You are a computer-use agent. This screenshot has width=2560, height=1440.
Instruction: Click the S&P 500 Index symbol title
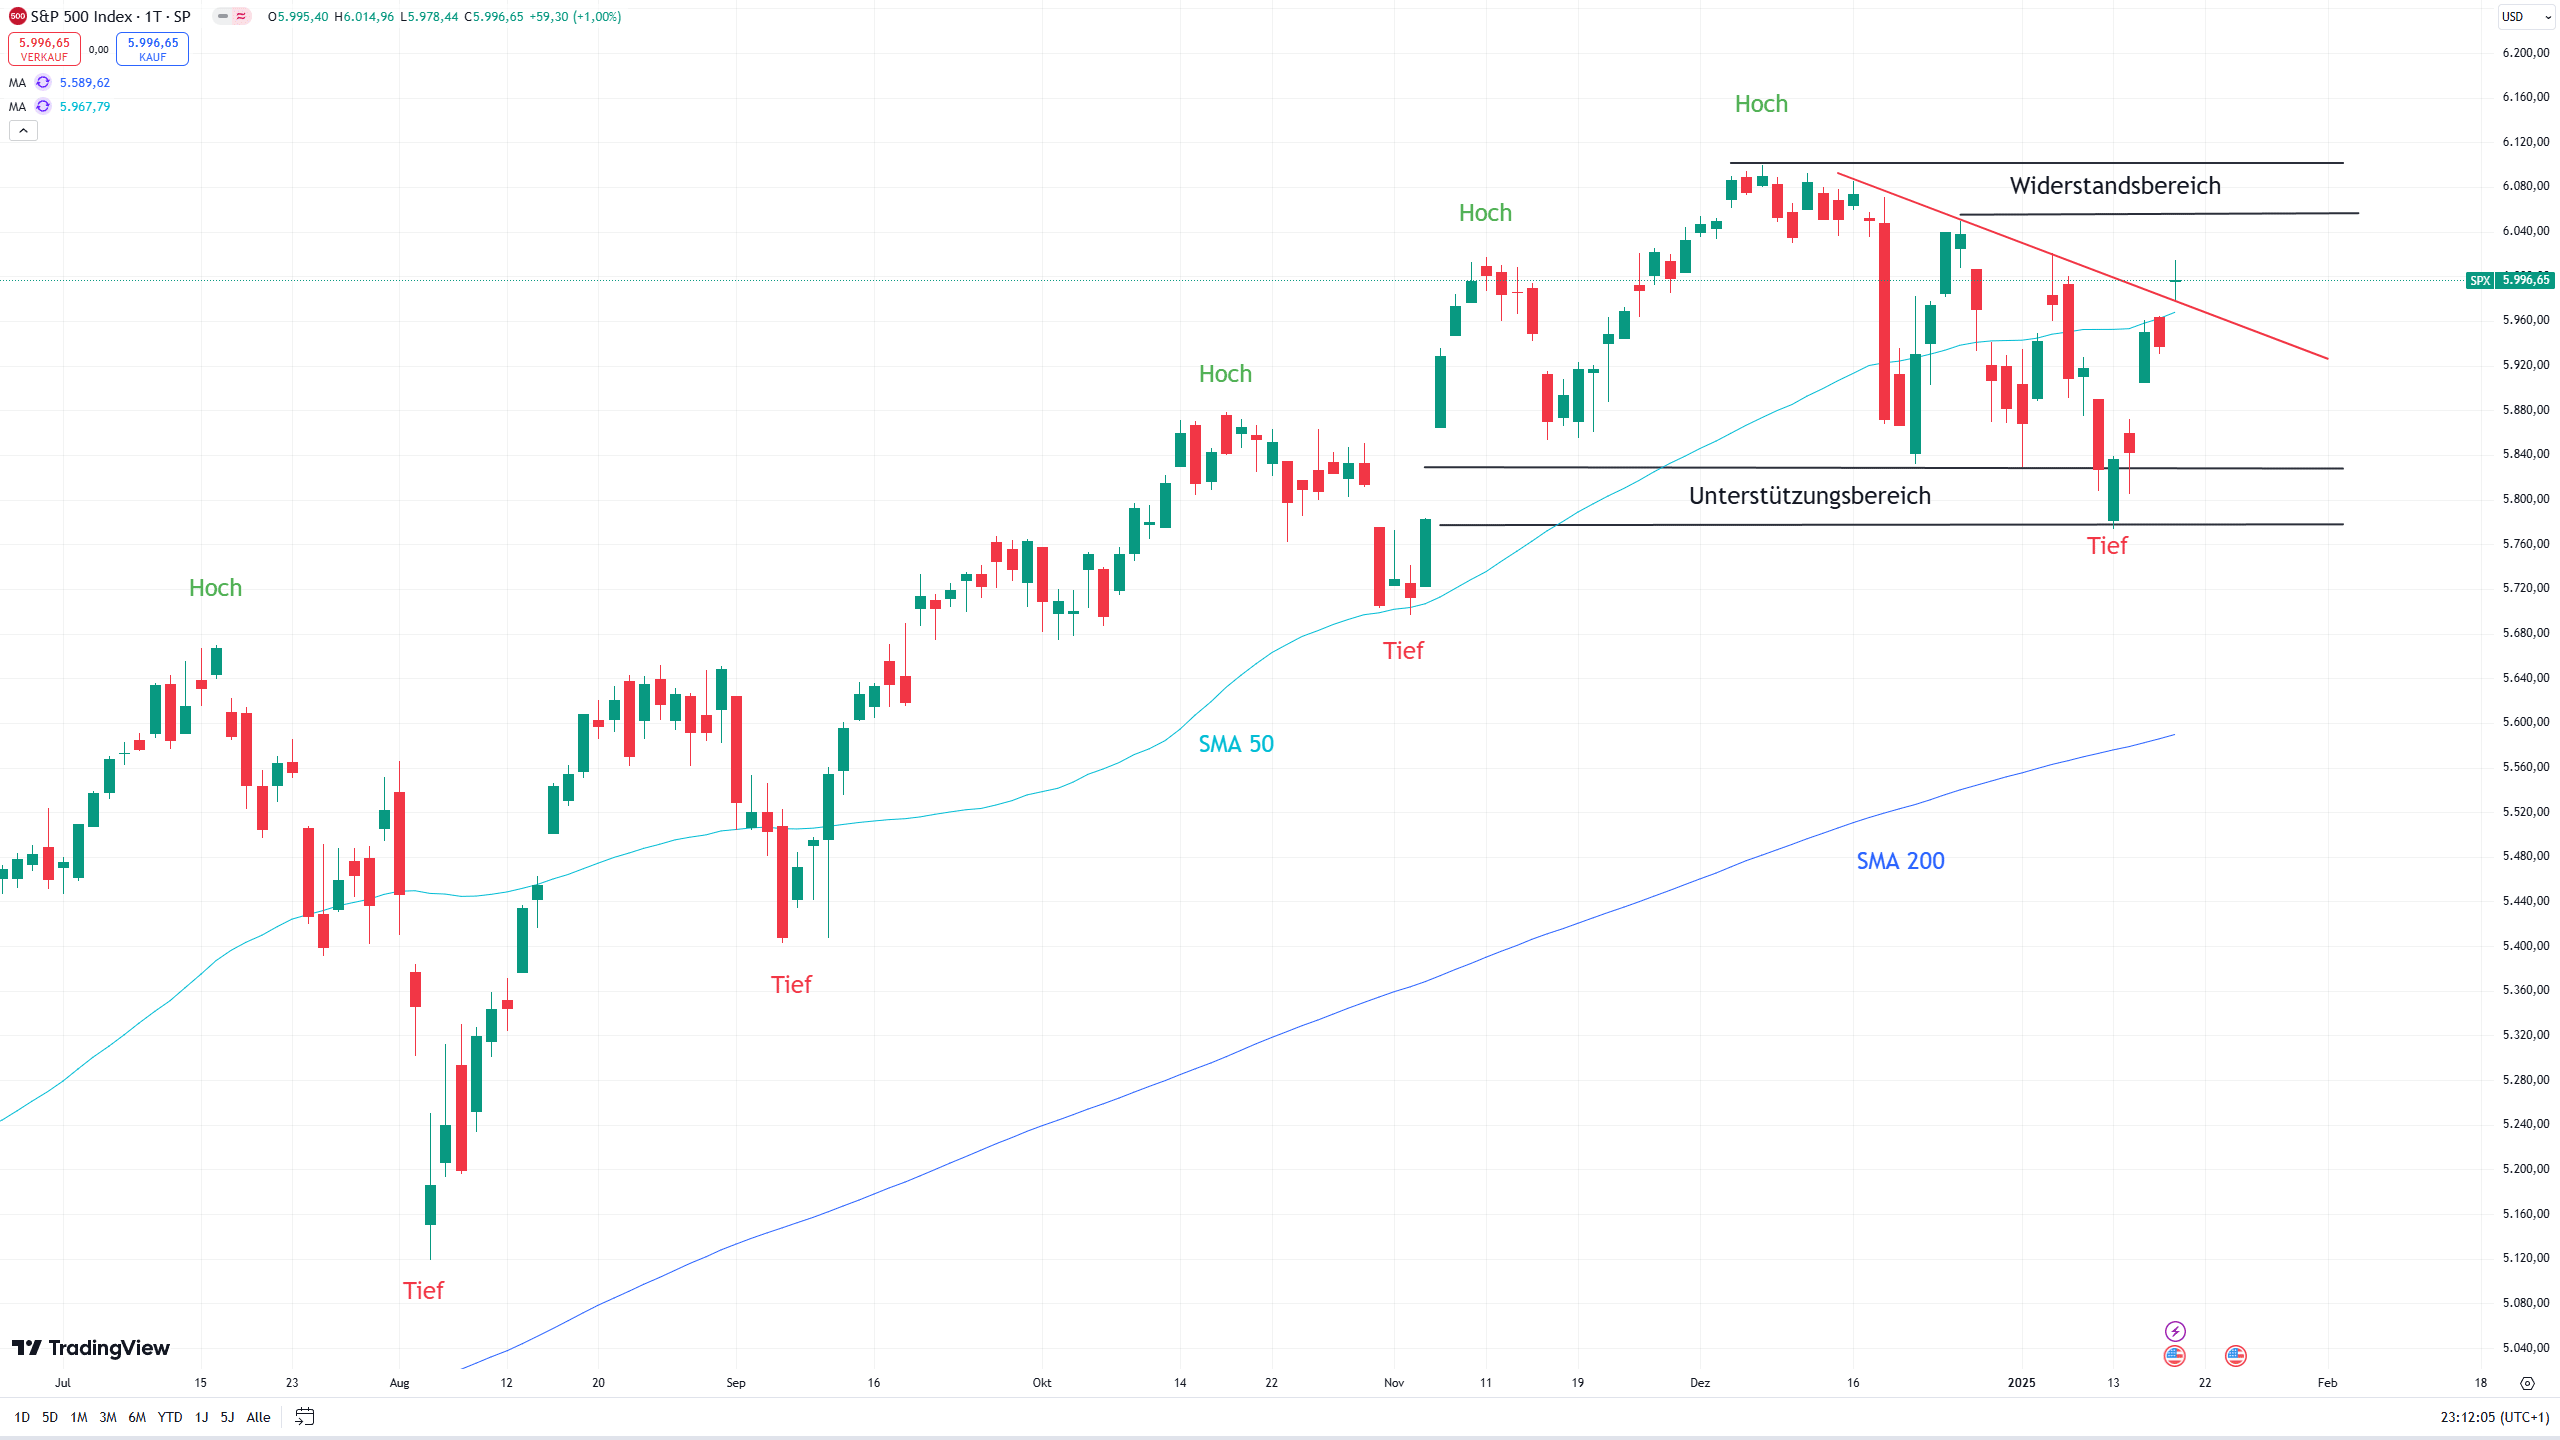(110, 16)
